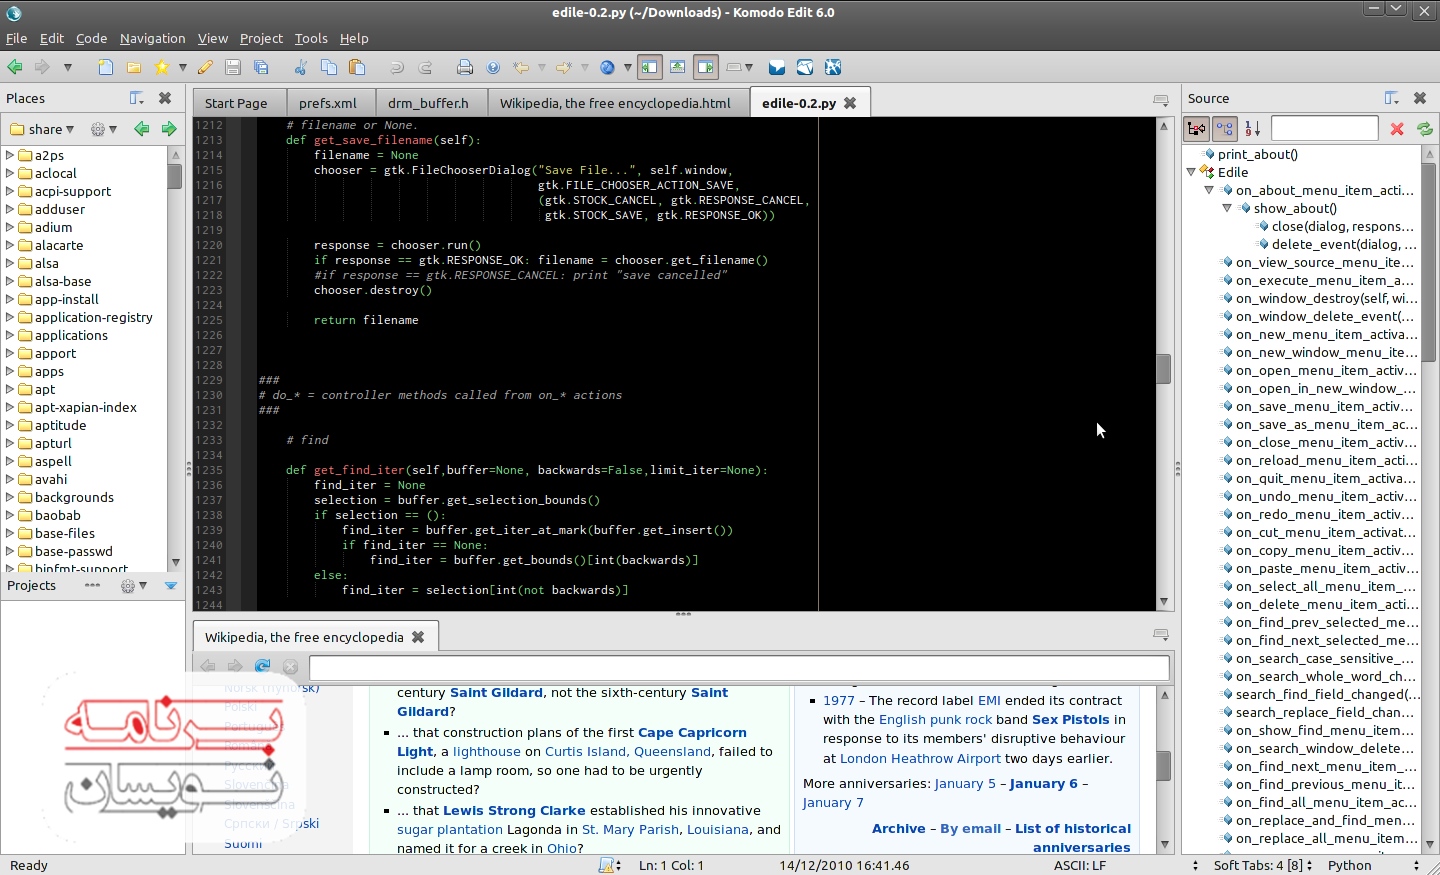Click the Python language selector in status bar

1350,865
